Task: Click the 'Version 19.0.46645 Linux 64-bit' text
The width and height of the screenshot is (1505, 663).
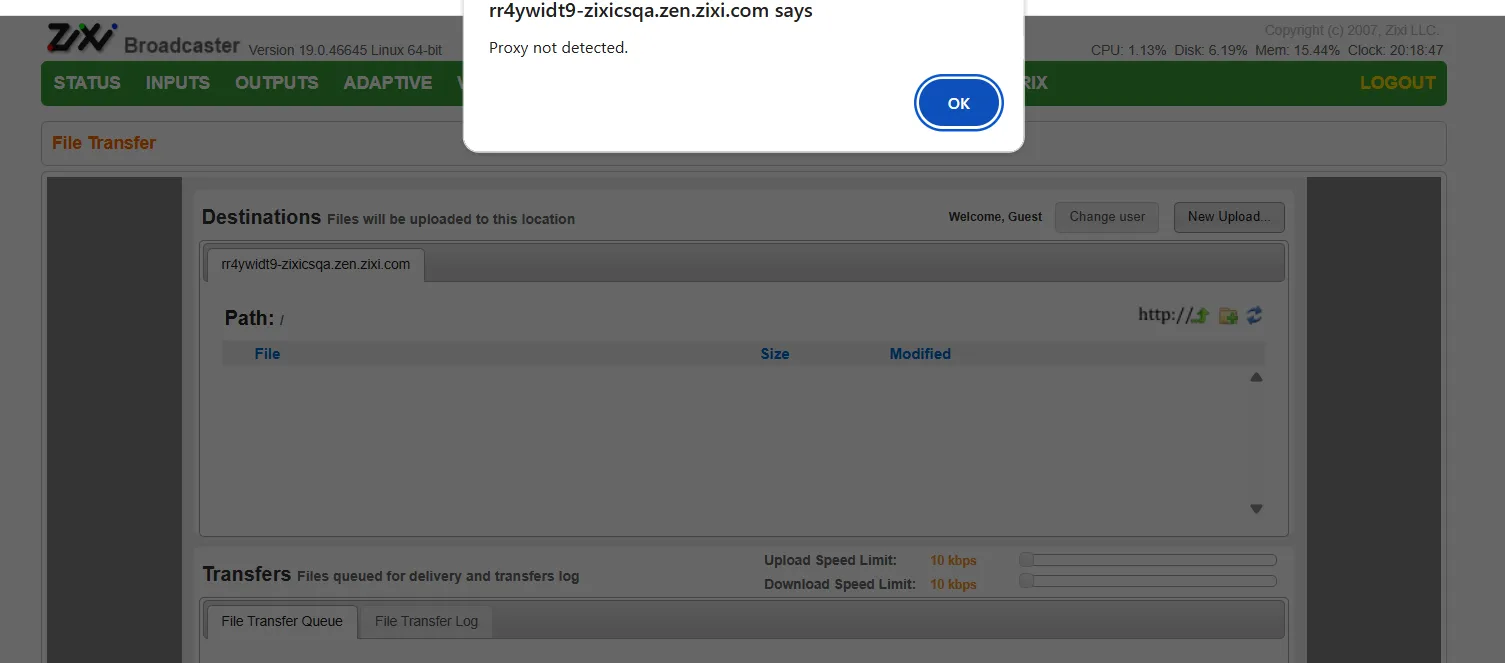Action: (345, 50)
